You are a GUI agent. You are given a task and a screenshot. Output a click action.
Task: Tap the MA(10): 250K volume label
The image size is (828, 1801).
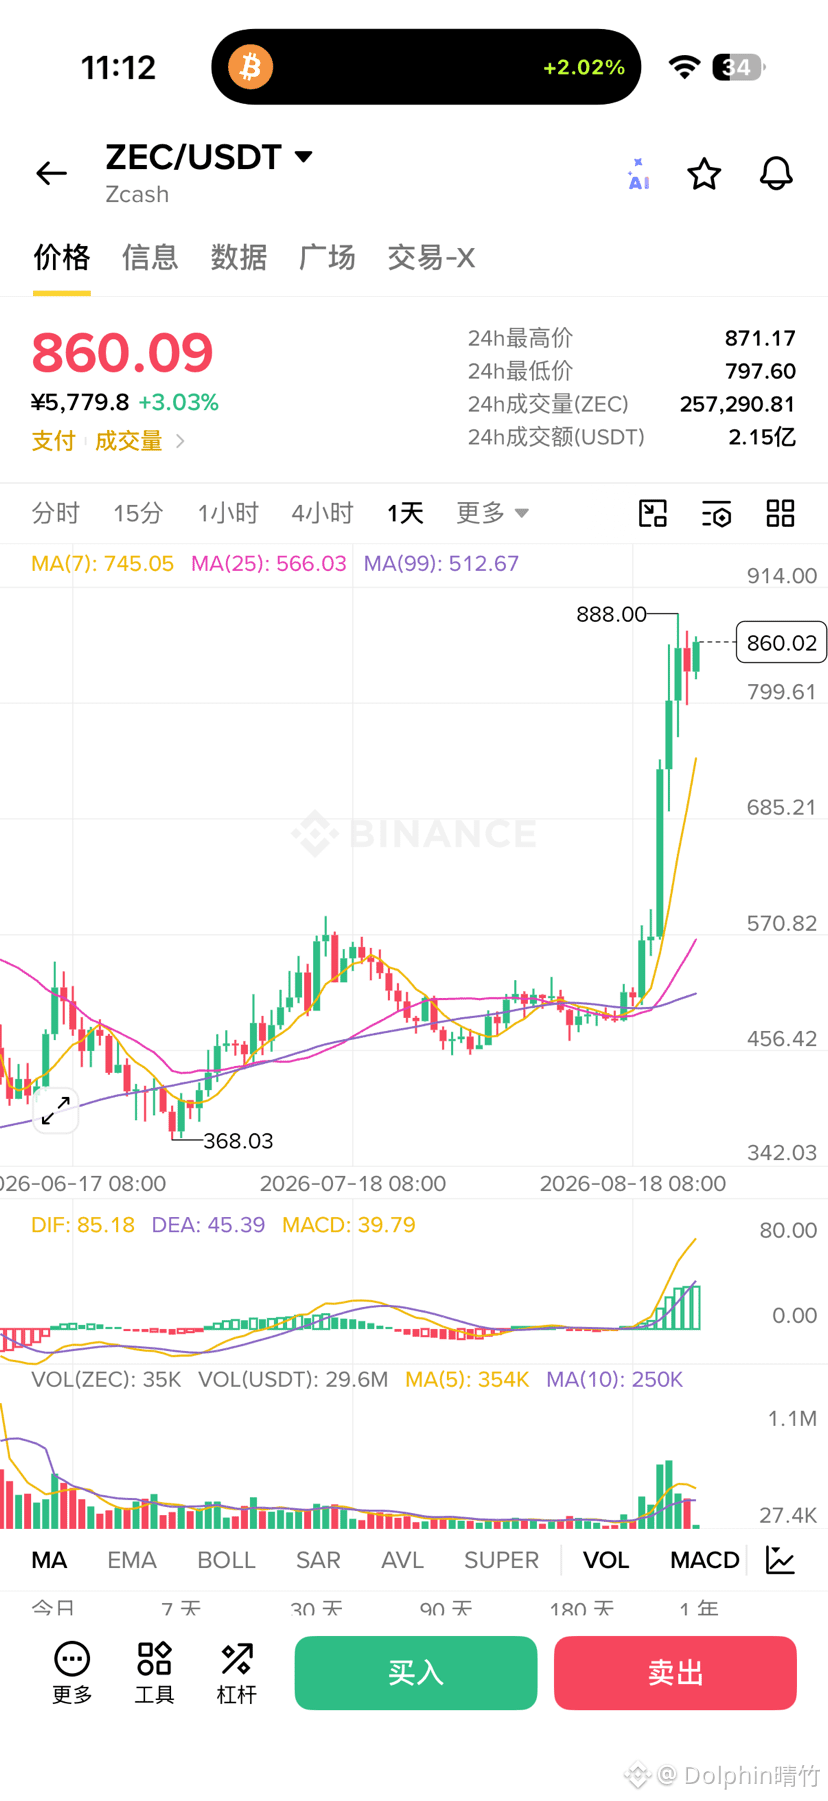(614, 1380)
